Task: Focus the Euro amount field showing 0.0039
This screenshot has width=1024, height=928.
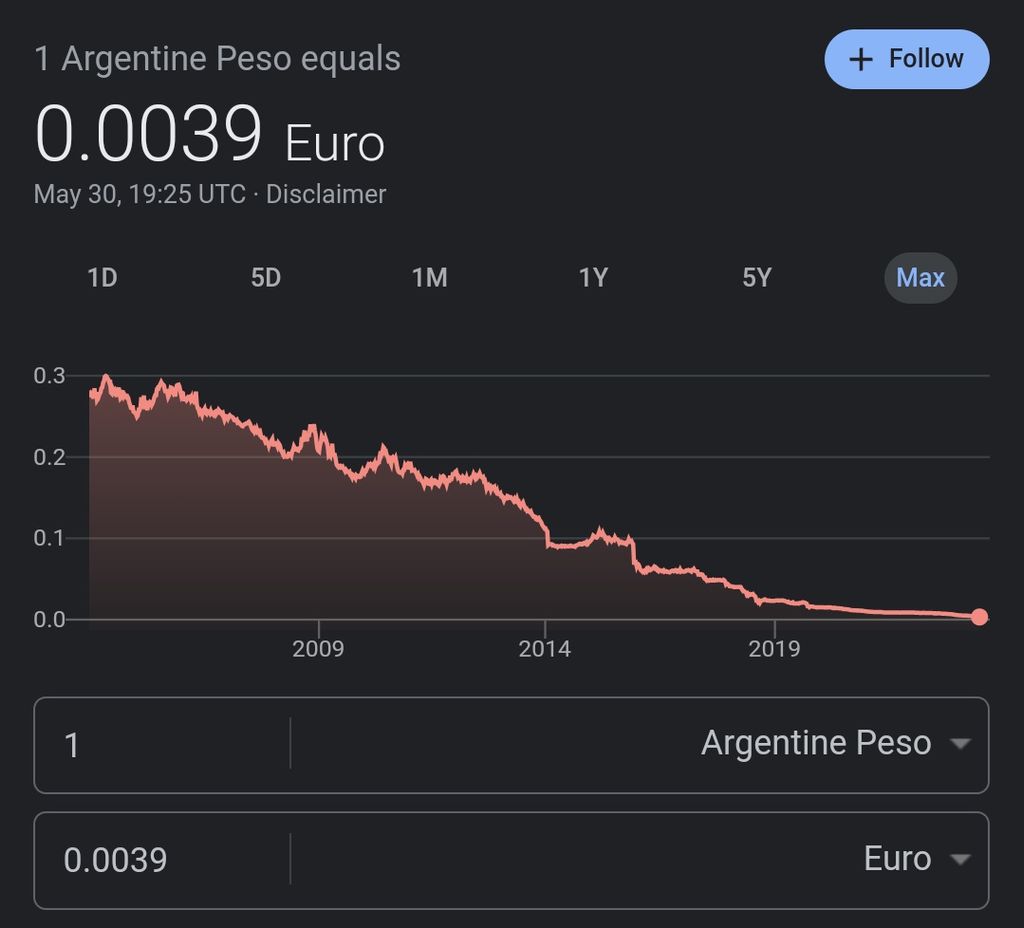Action: coord(160,860)
